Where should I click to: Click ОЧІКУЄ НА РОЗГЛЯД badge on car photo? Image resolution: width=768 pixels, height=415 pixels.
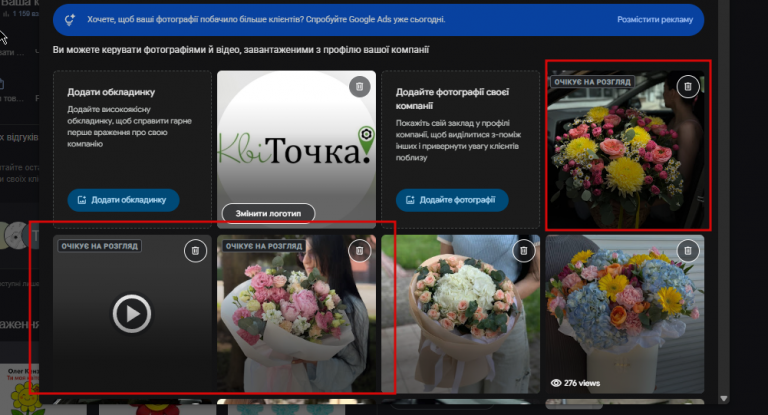point(592,82)
